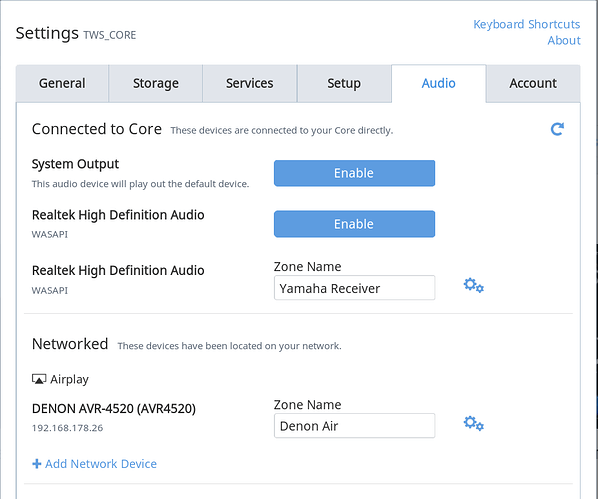Screen dimensions: 598x499
Task: Select the Audio tab
Action: click(x=439, y=84)
